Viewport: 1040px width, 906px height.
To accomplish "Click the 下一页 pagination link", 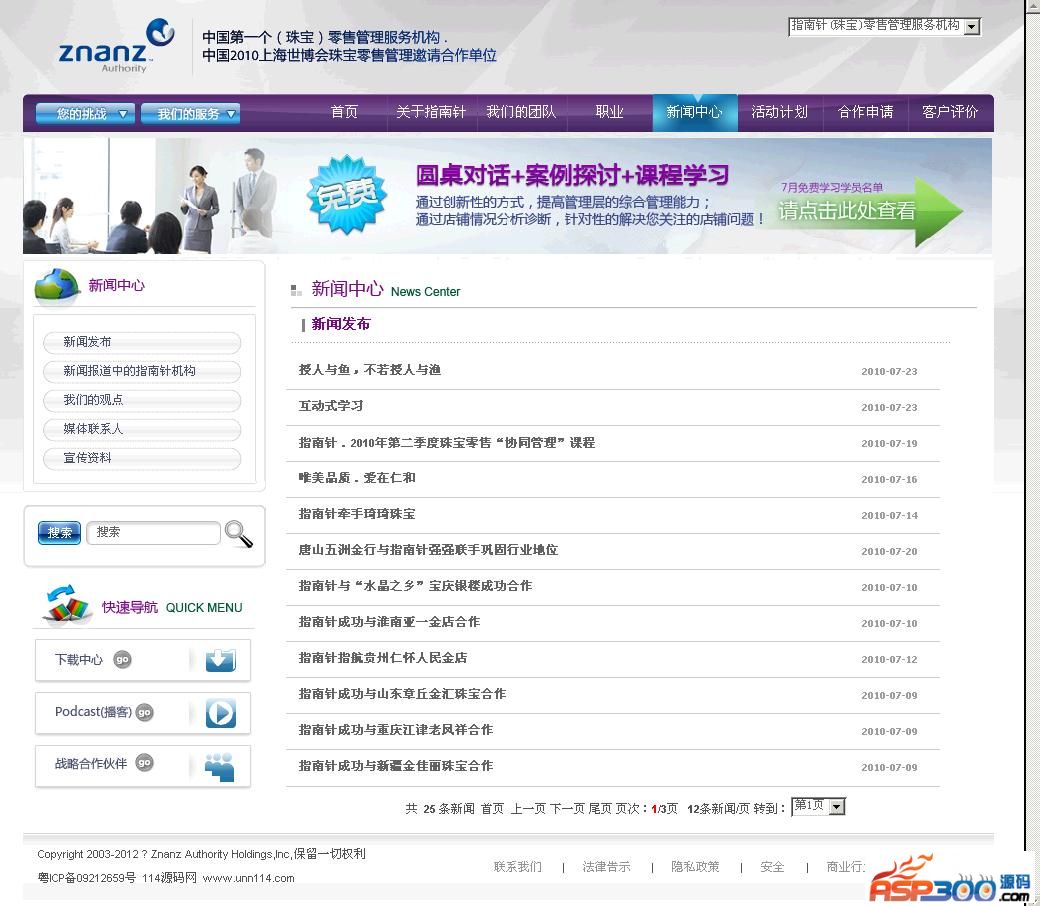I will pyautogui.click(x=567, y=809).
